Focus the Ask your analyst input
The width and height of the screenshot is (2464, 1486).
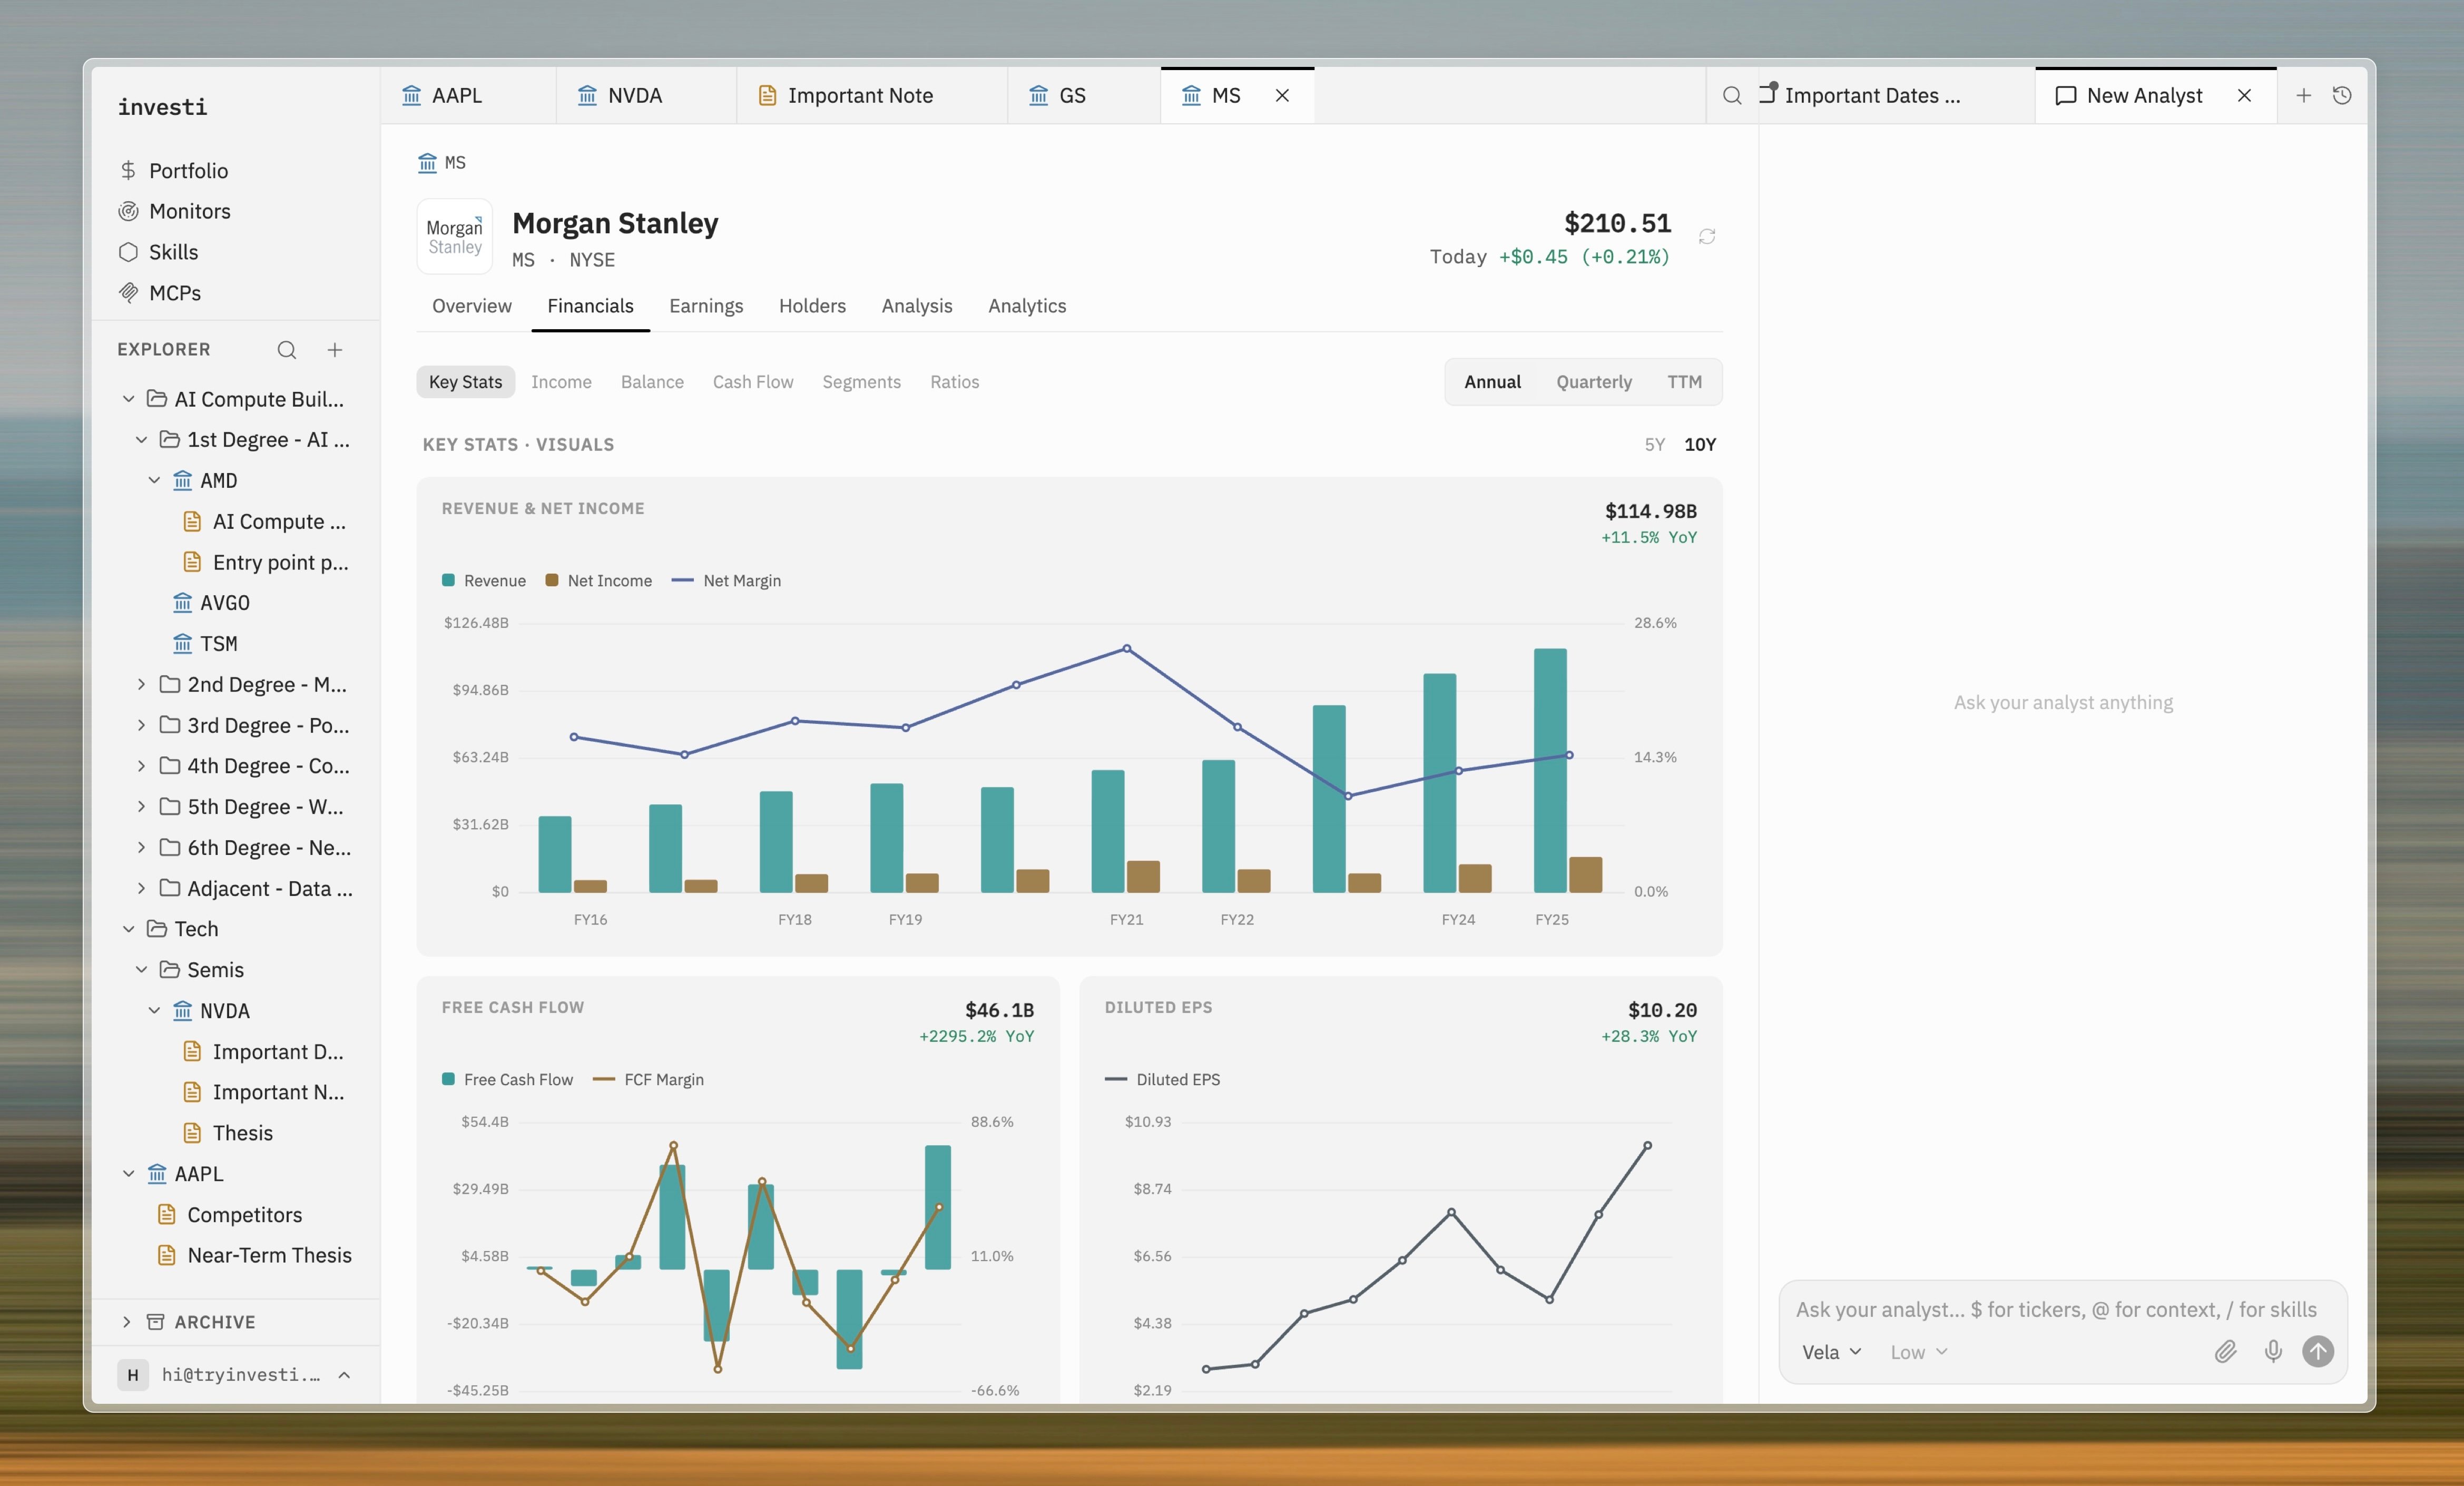coord(2062,1309)
